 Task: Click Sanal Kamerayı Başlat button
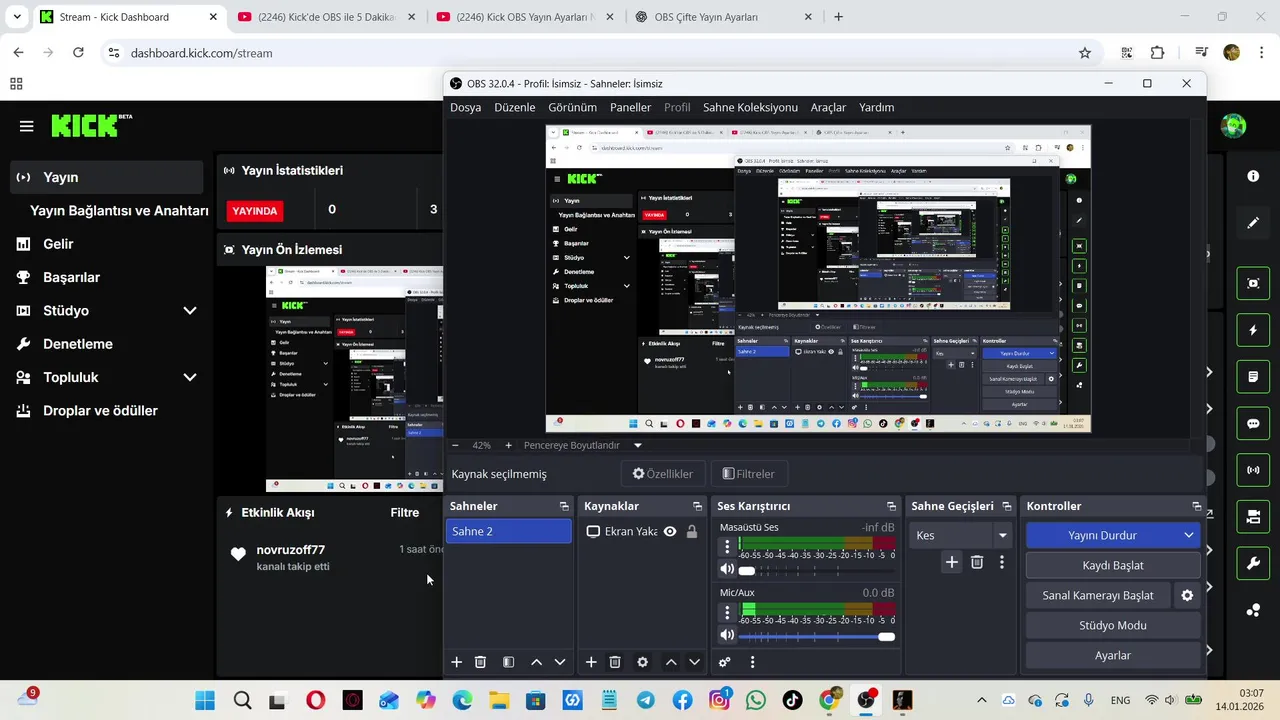(1098, 595)
